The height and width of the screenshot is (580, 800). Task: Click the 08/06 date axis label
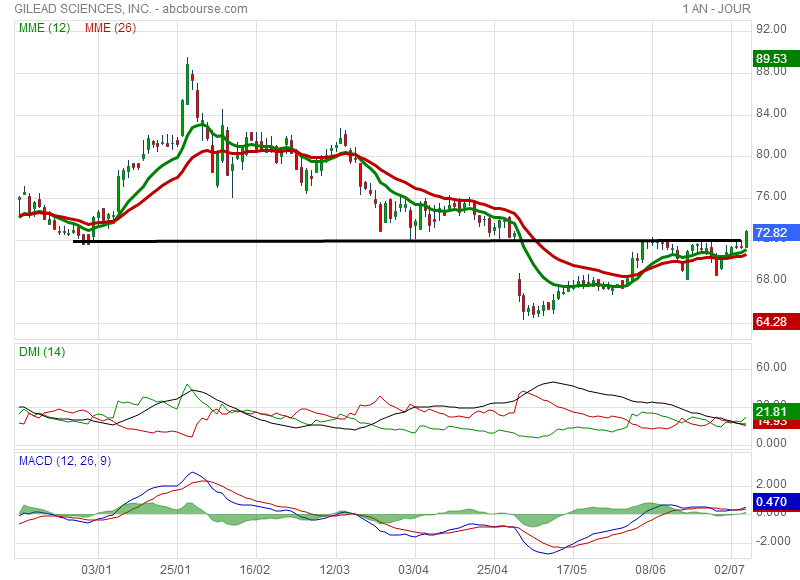click(651, 569)
